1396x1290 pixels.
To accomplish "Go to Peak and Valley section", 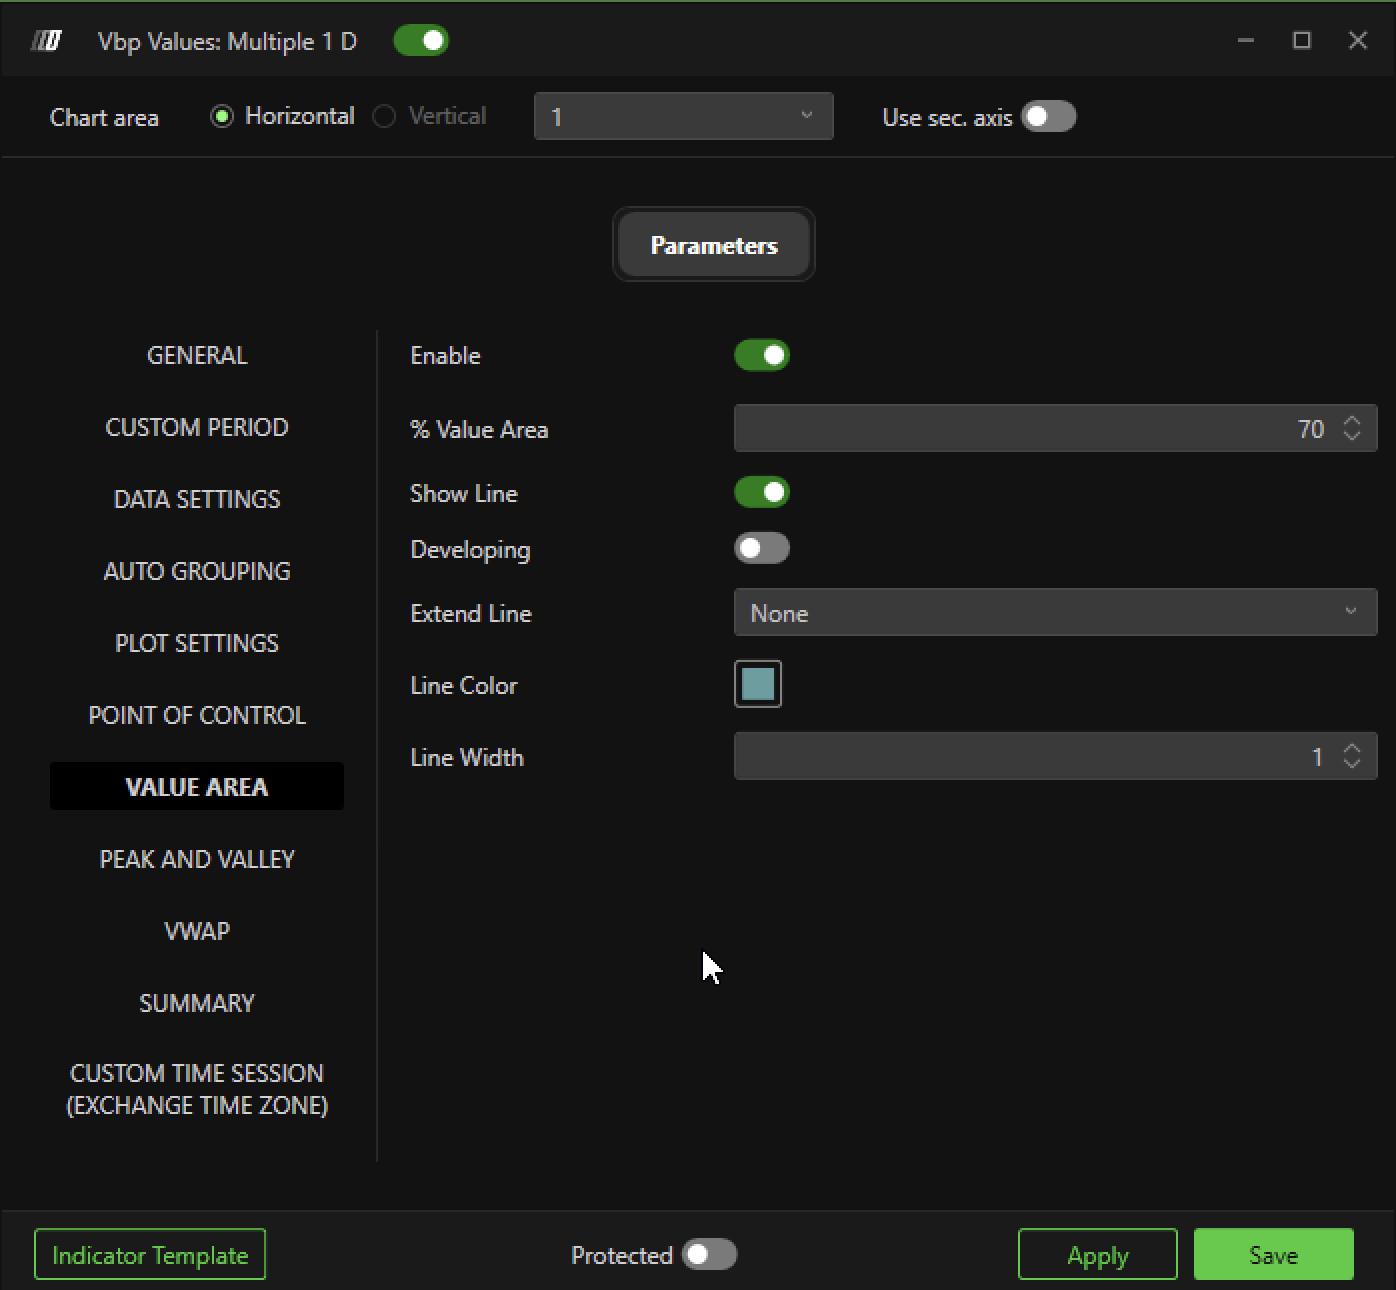I will [x=197, y=860].
